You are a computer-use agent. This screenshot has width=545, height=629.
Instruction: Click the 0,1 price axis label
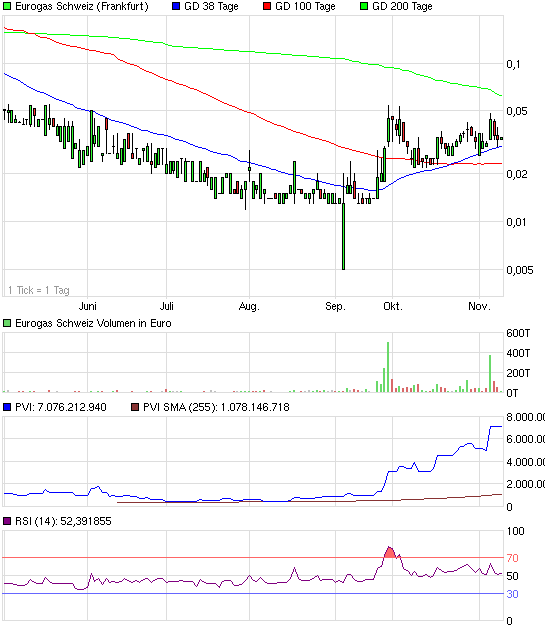(x=513, y=64)
